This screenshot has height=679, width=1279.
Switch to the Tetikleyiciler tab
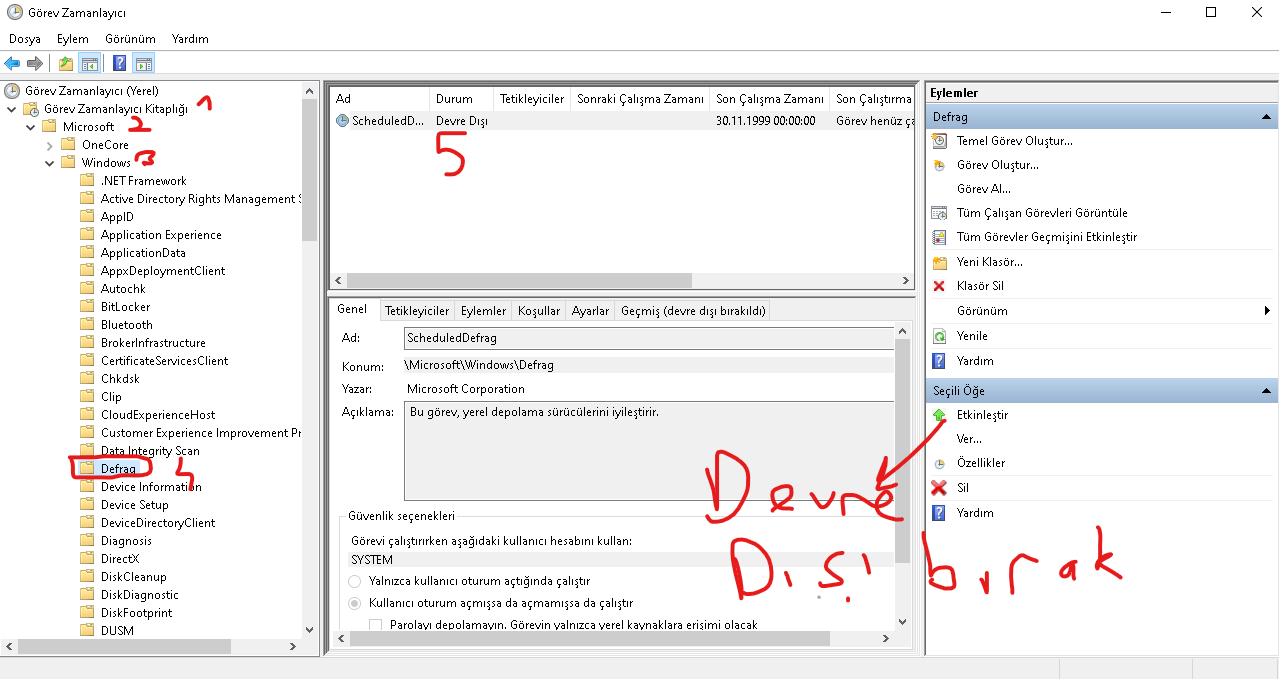417,311
